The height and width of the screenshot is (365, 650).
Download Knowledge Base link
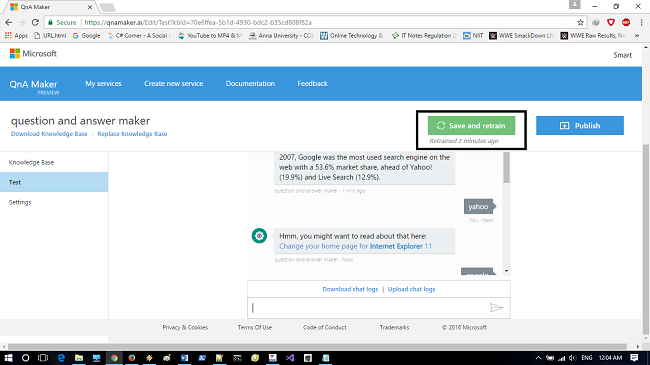[49, 134]
